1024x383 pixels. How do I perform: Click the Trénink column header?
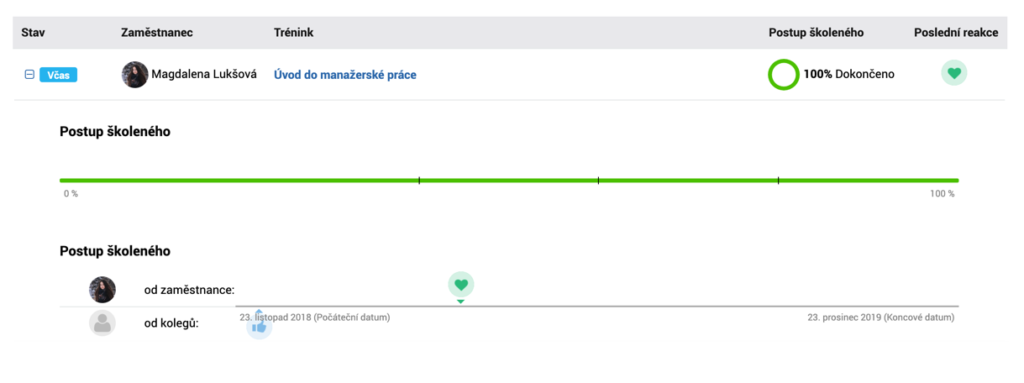click(293, 33)
